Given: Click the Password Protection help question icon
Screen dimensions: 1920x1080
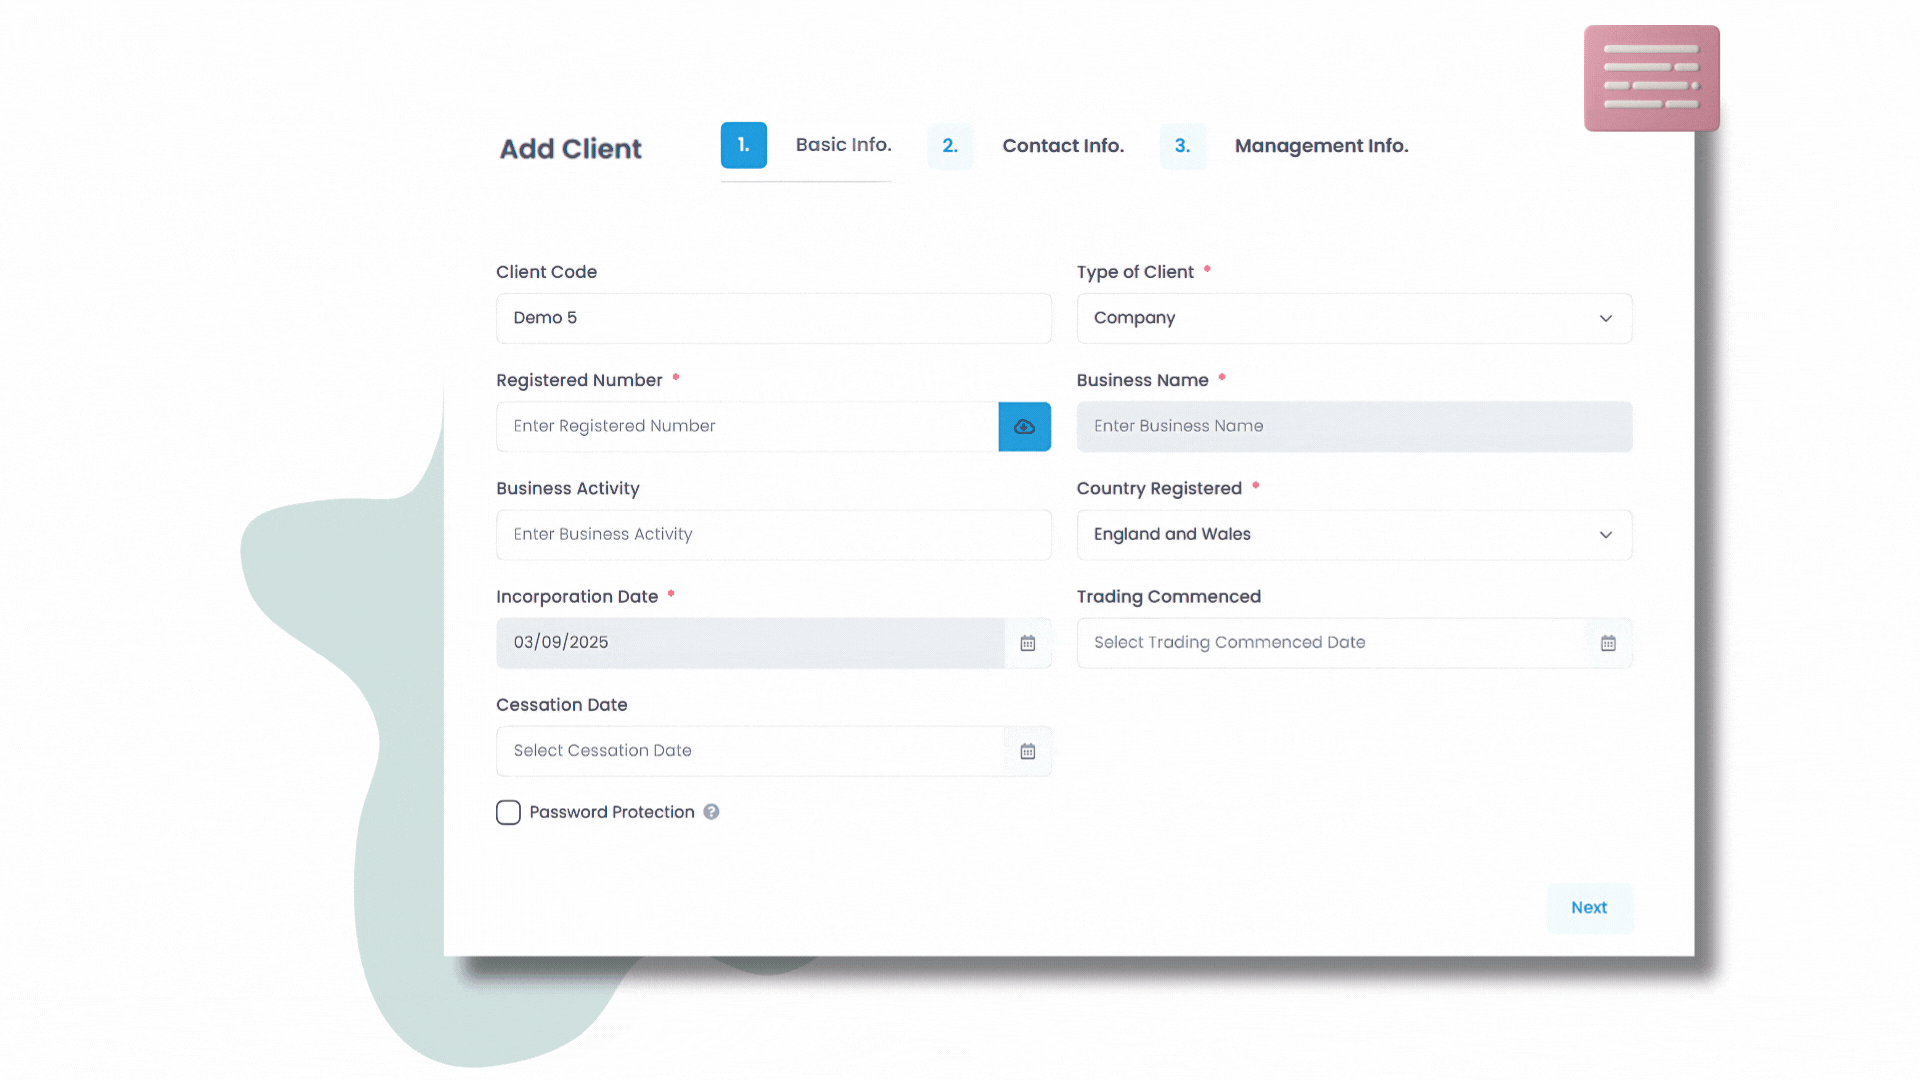Looking at the screenshot, I should 711,812.
